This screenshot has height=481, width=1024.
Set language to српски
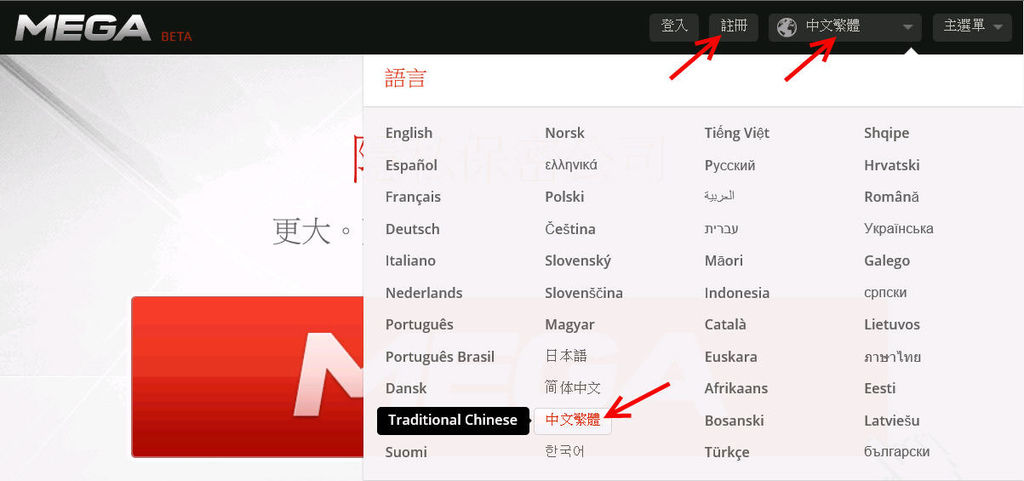(885, 293)
